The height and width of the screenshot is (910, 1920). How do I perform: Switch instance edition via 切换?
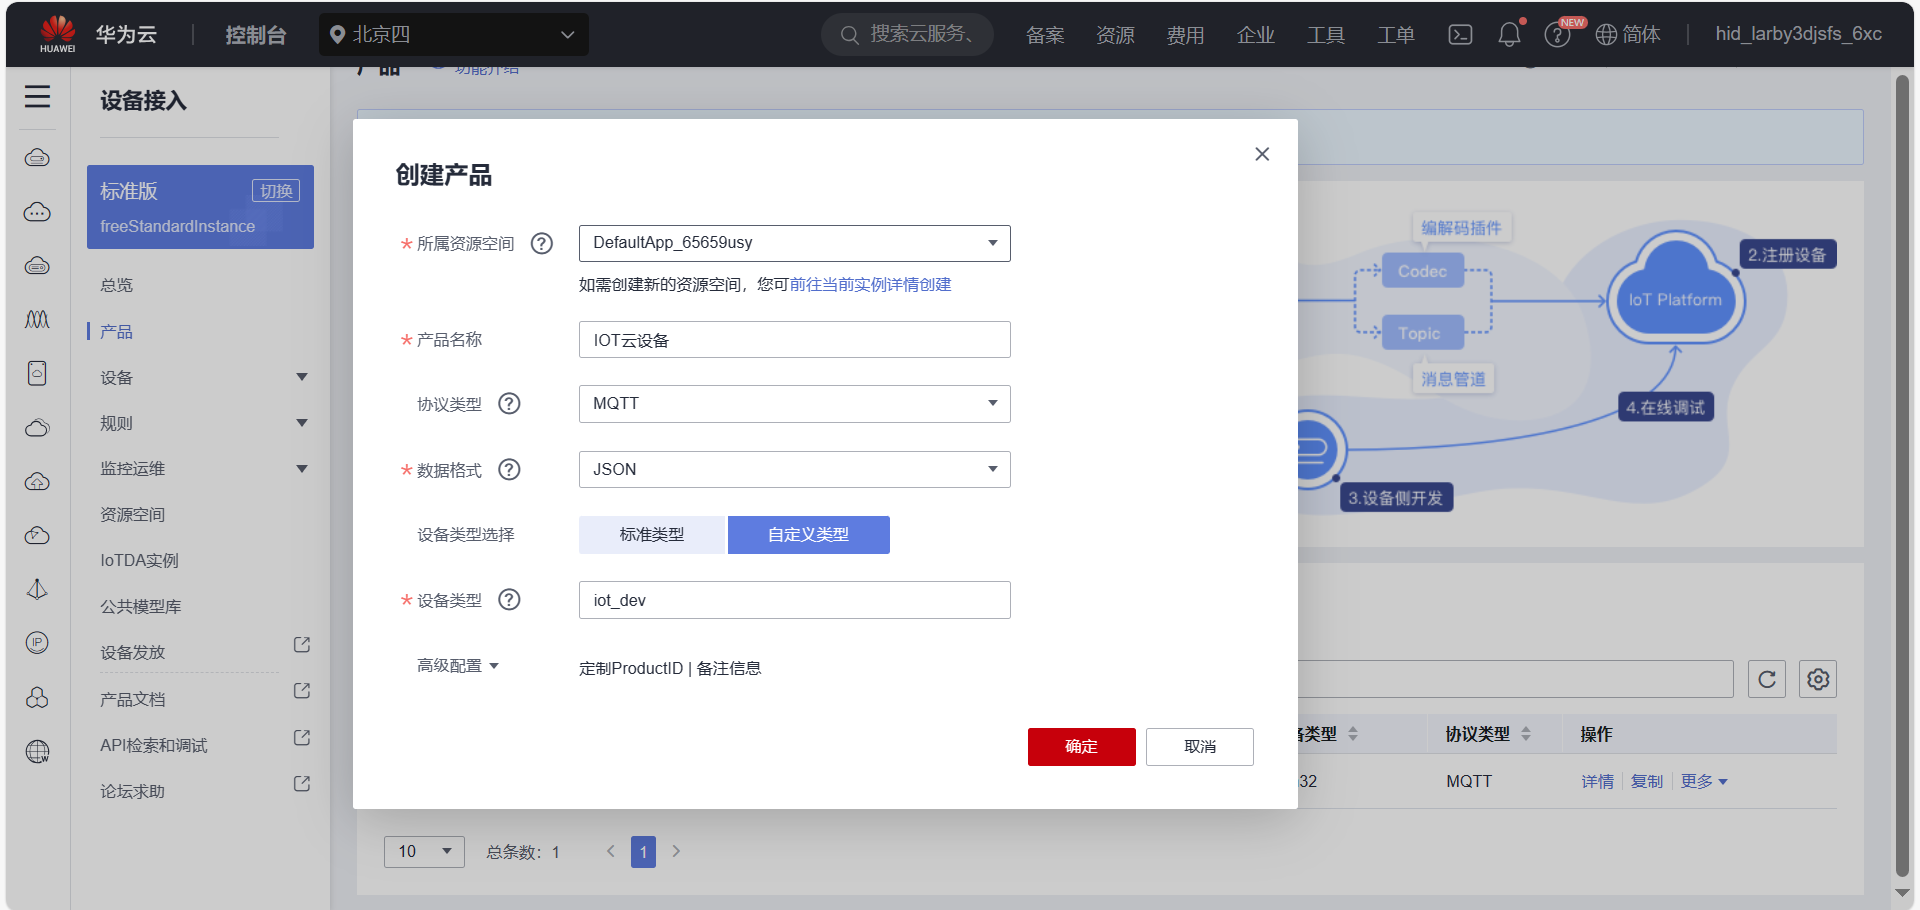coord(276,191)
